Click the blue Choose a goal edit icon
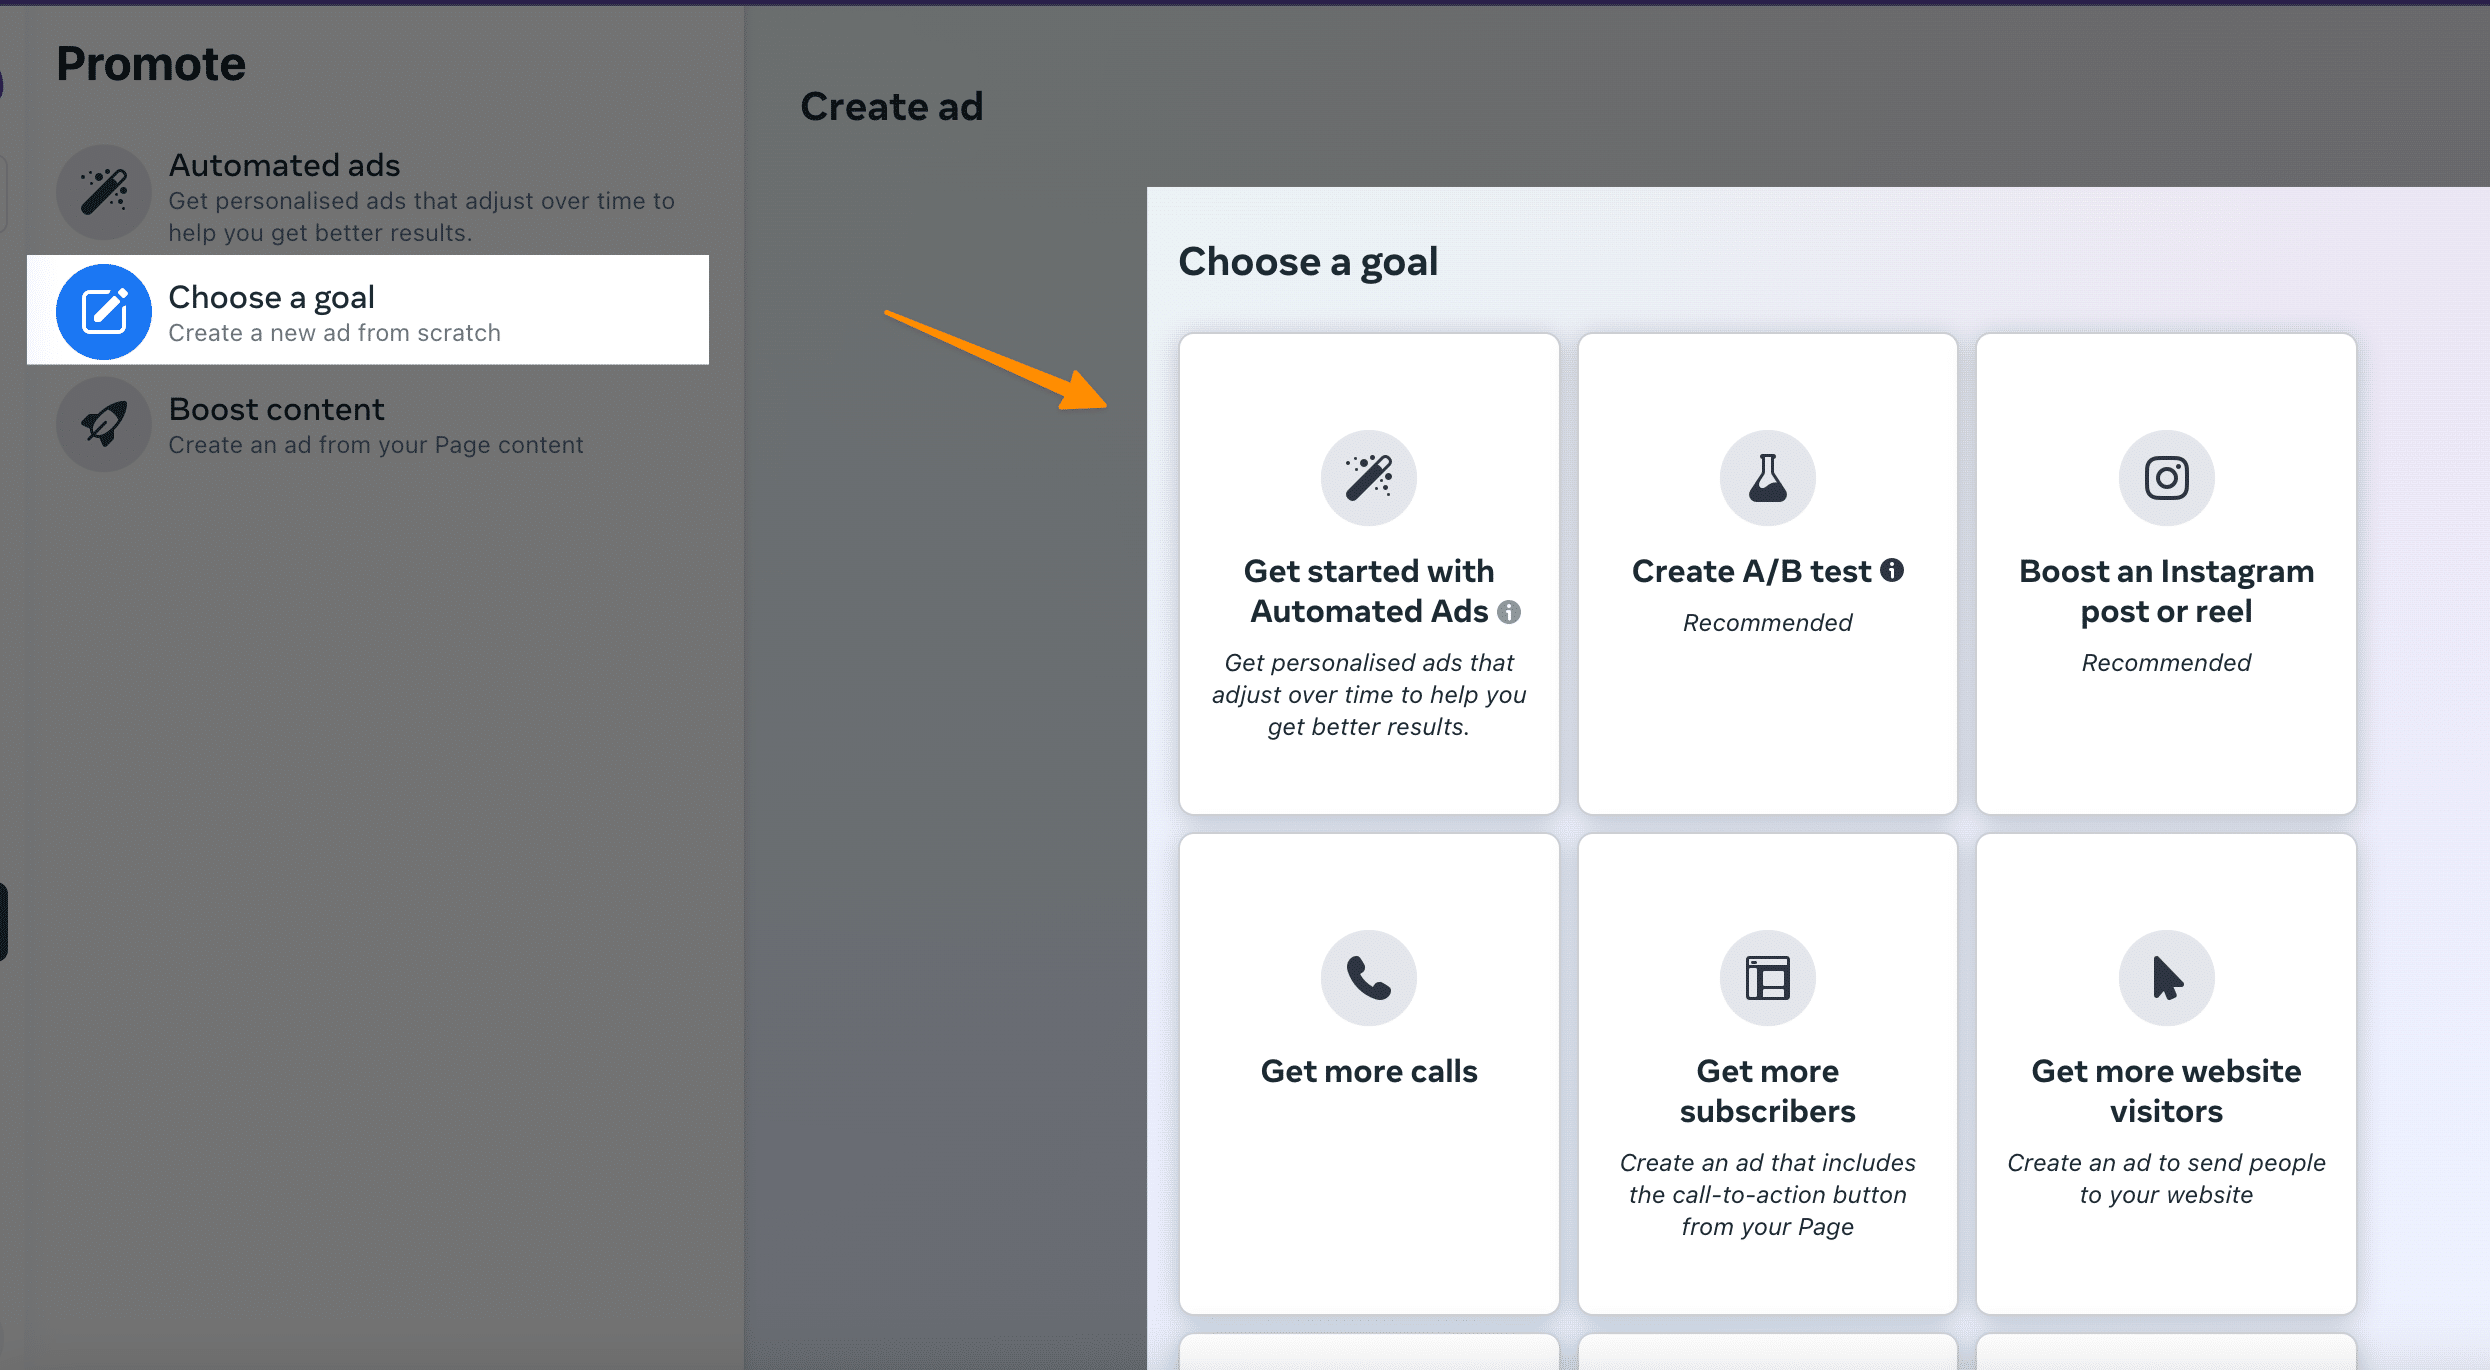The height and width of the screenshot is (1370, 2490). coord(104,311)
